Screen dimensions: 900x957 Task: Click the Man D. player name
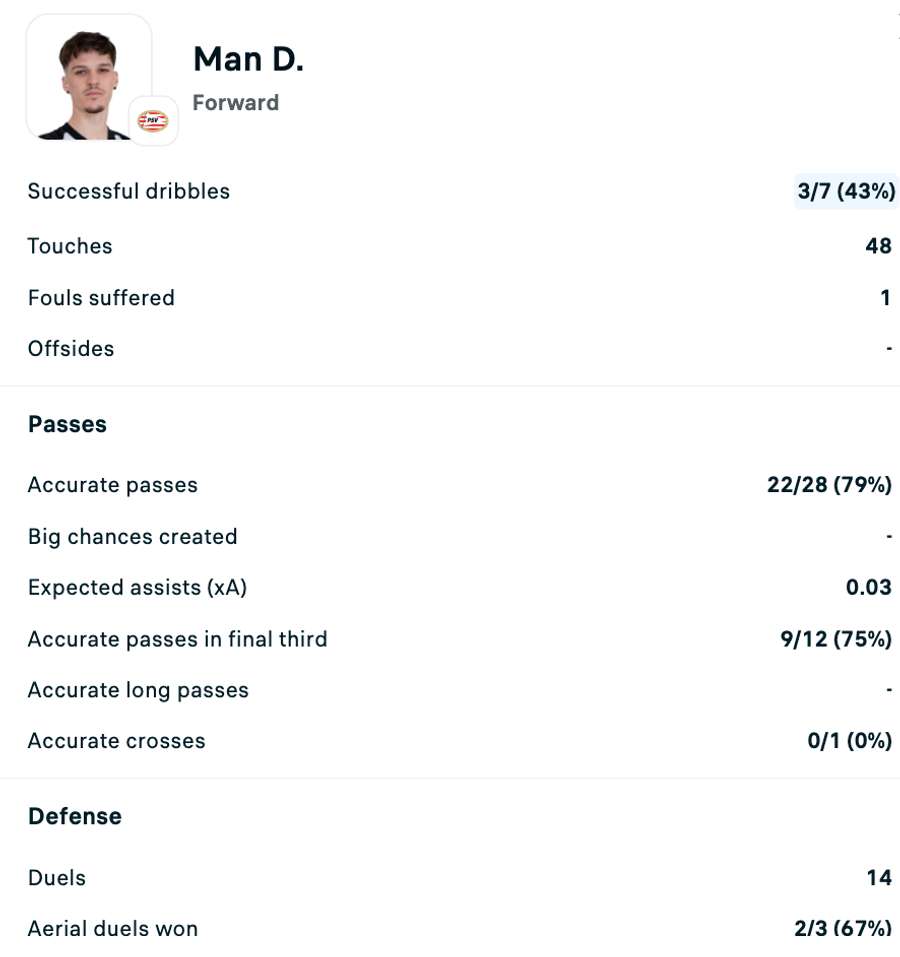[x=248, y=59]
